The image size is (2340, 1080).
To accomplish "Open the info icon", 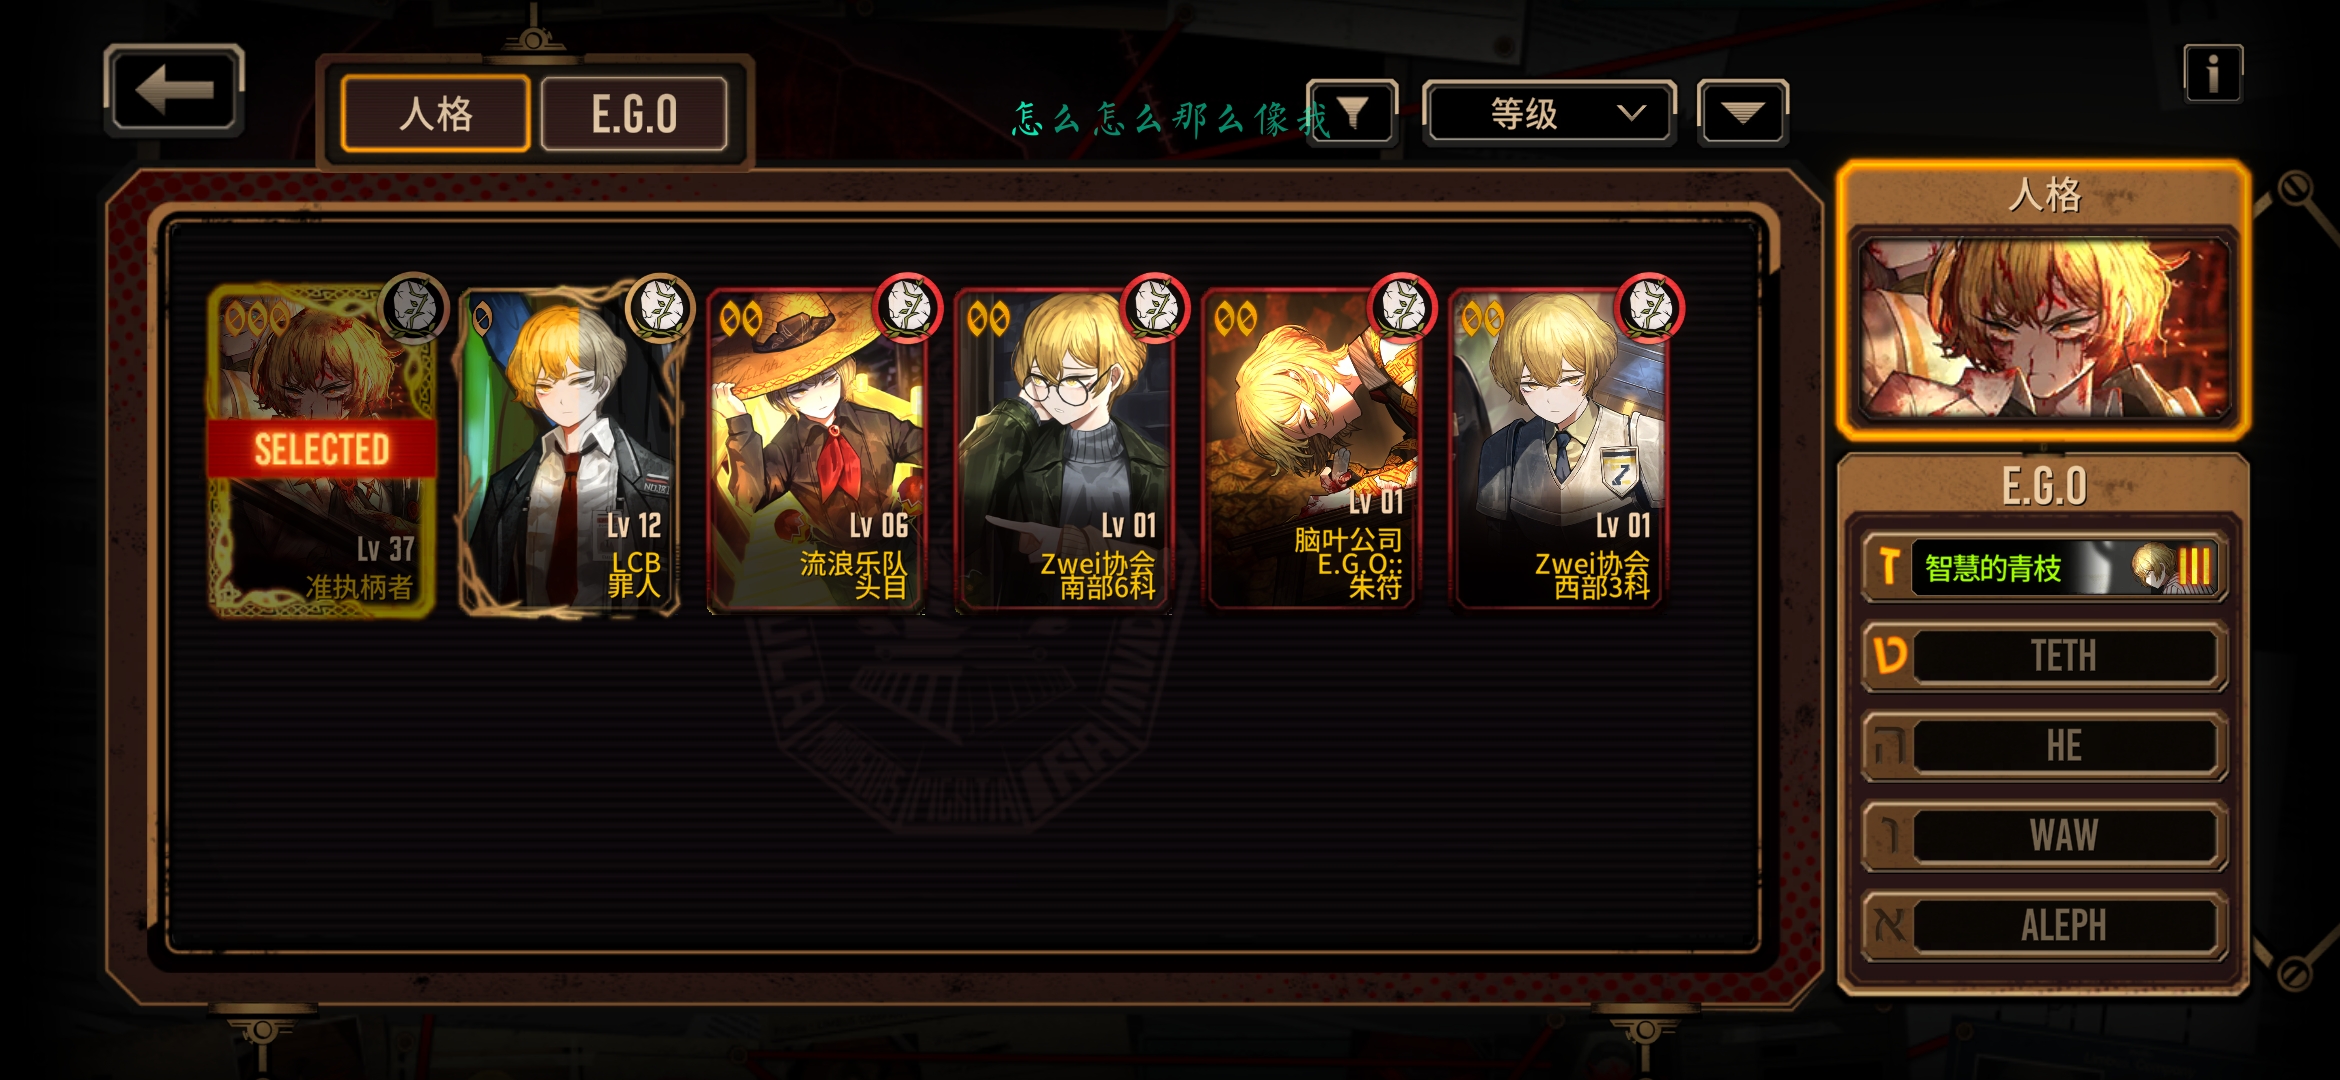I will click(x=2213, y=73).
